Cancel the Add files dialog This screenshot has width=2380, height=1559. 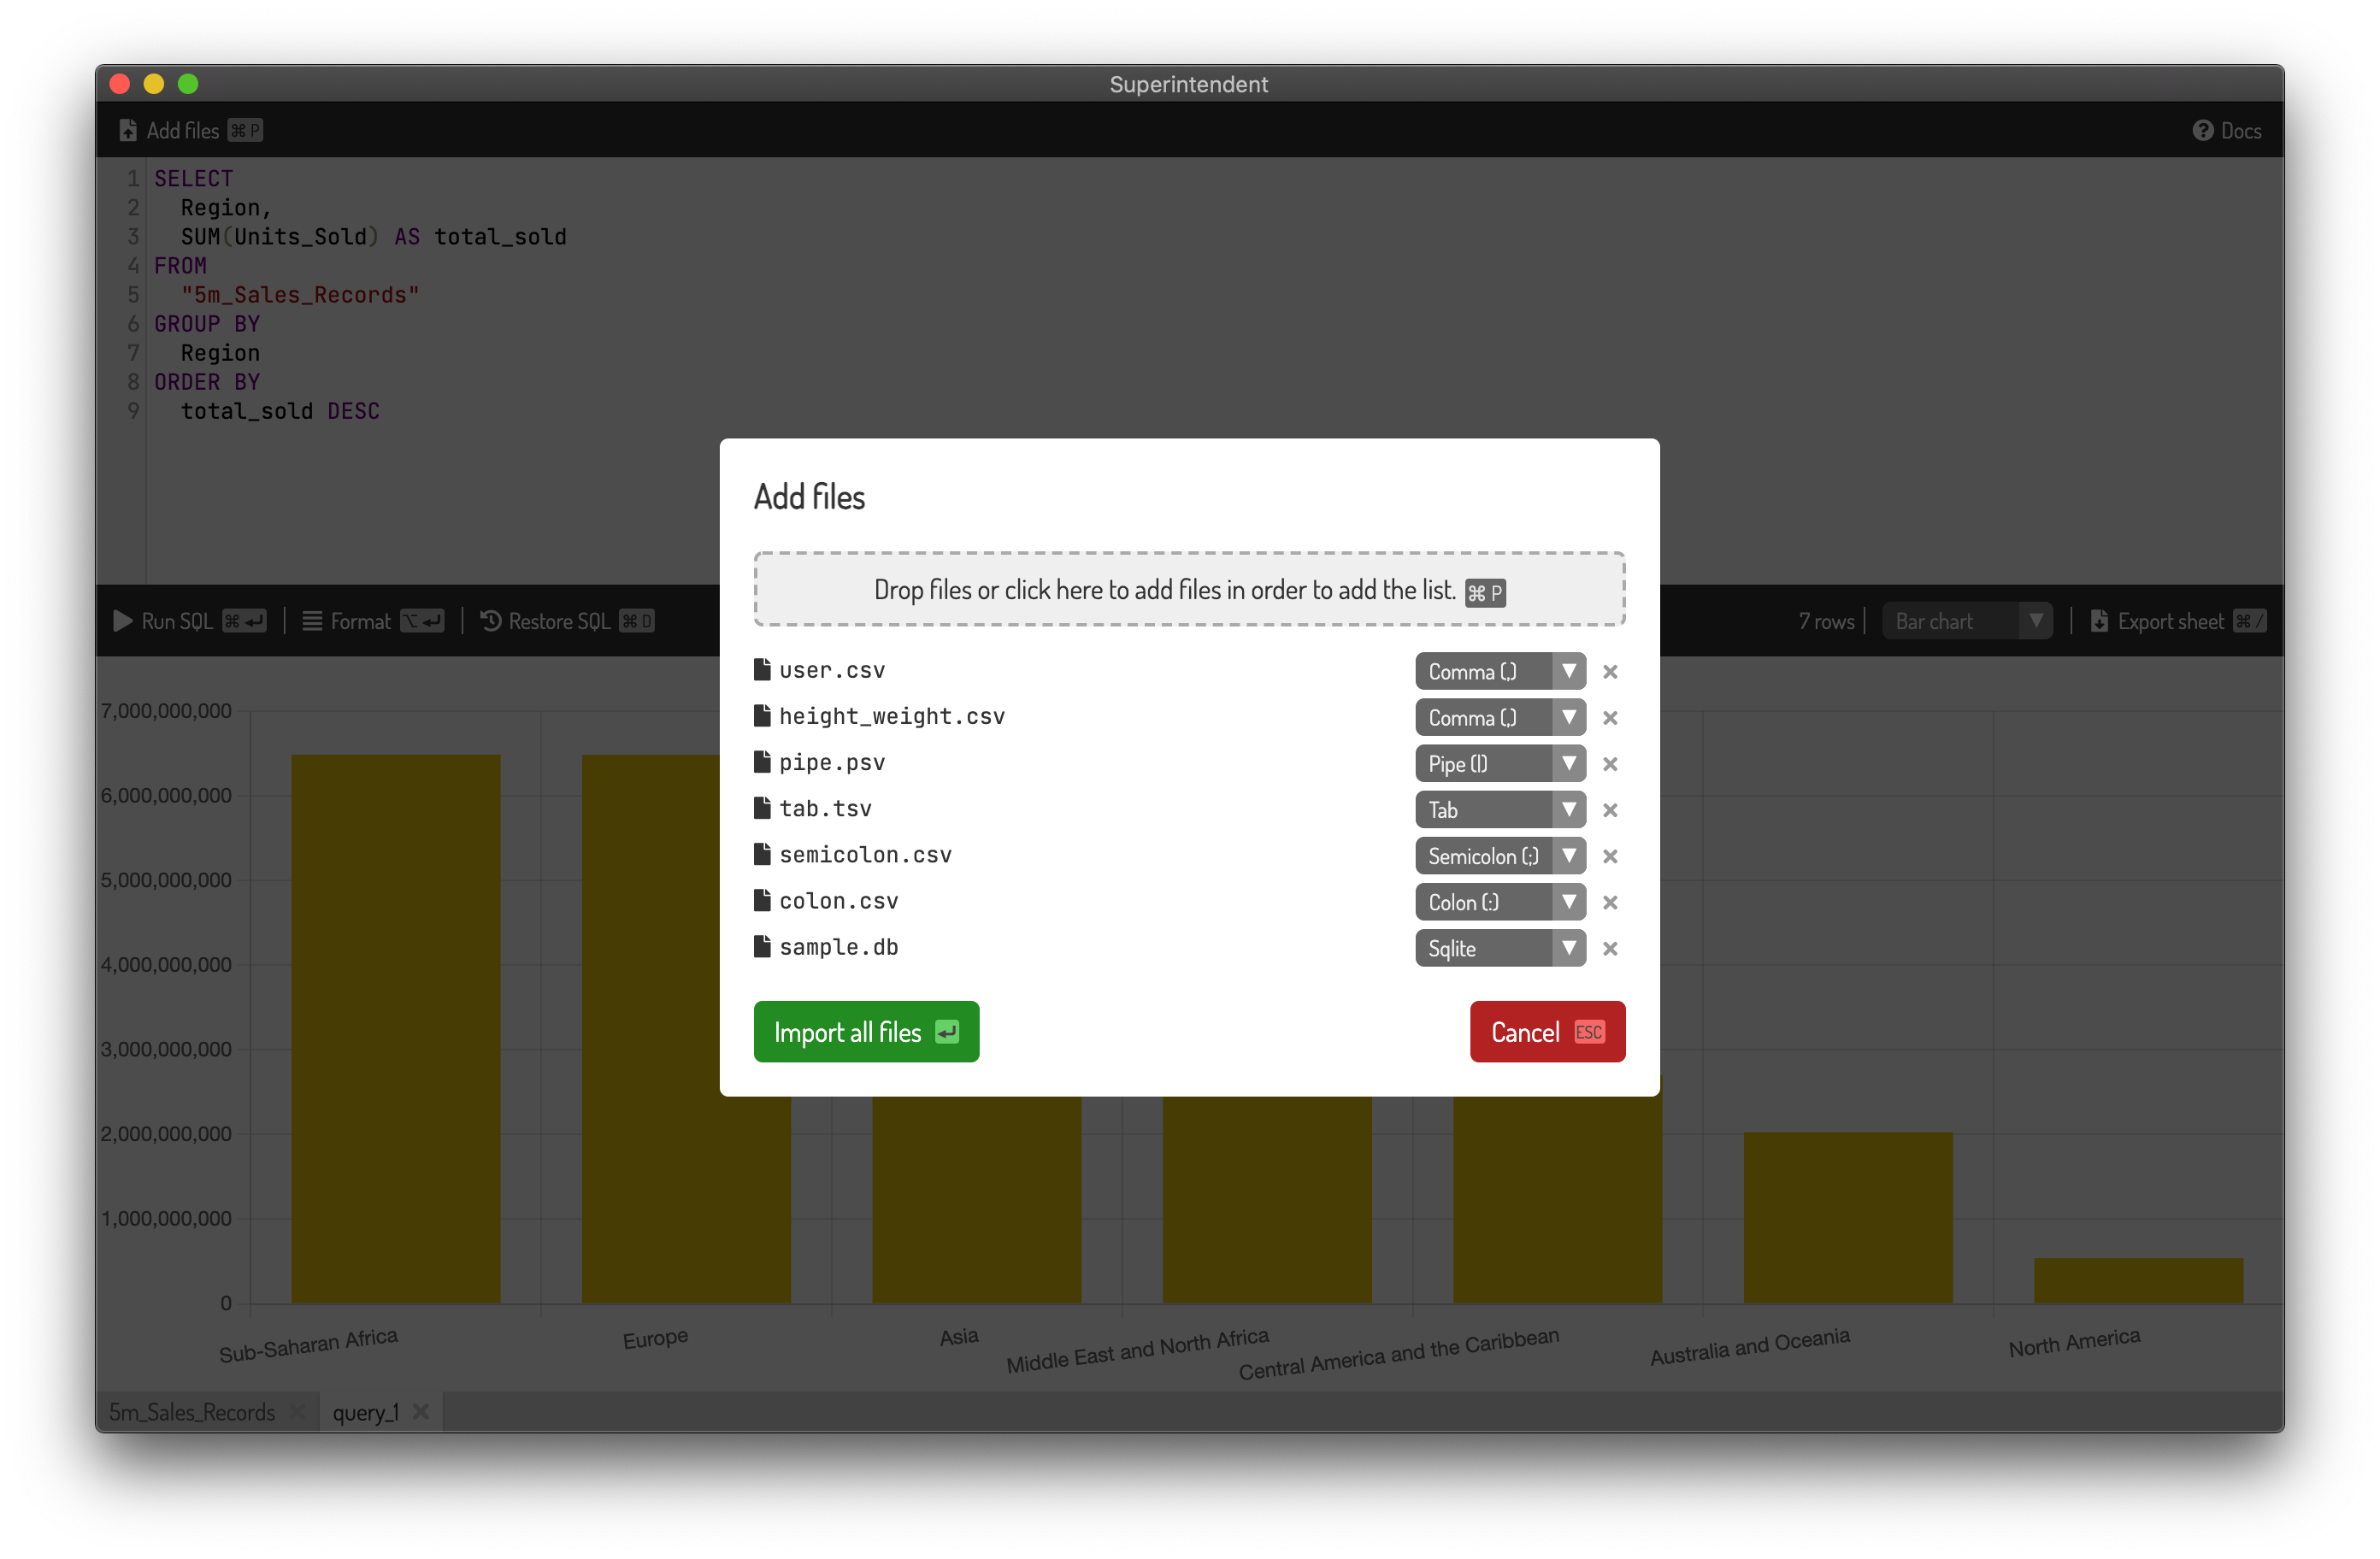[x=1546, y=1031]
